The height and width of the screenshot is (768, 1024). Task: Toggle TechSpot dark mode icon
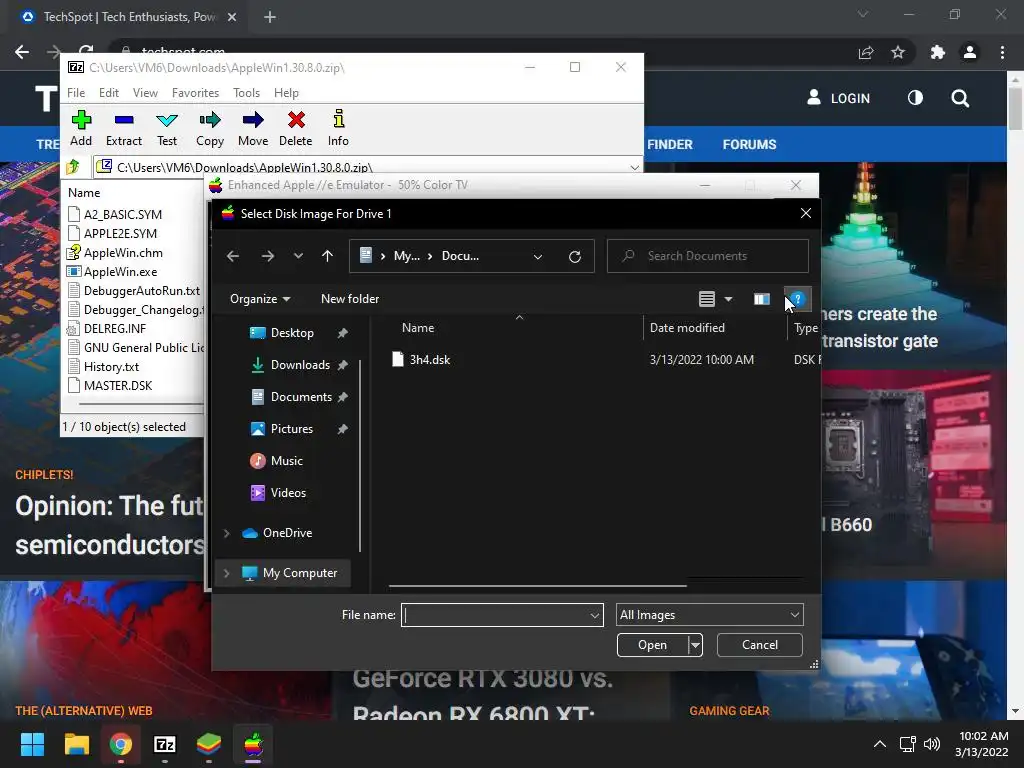915,98
